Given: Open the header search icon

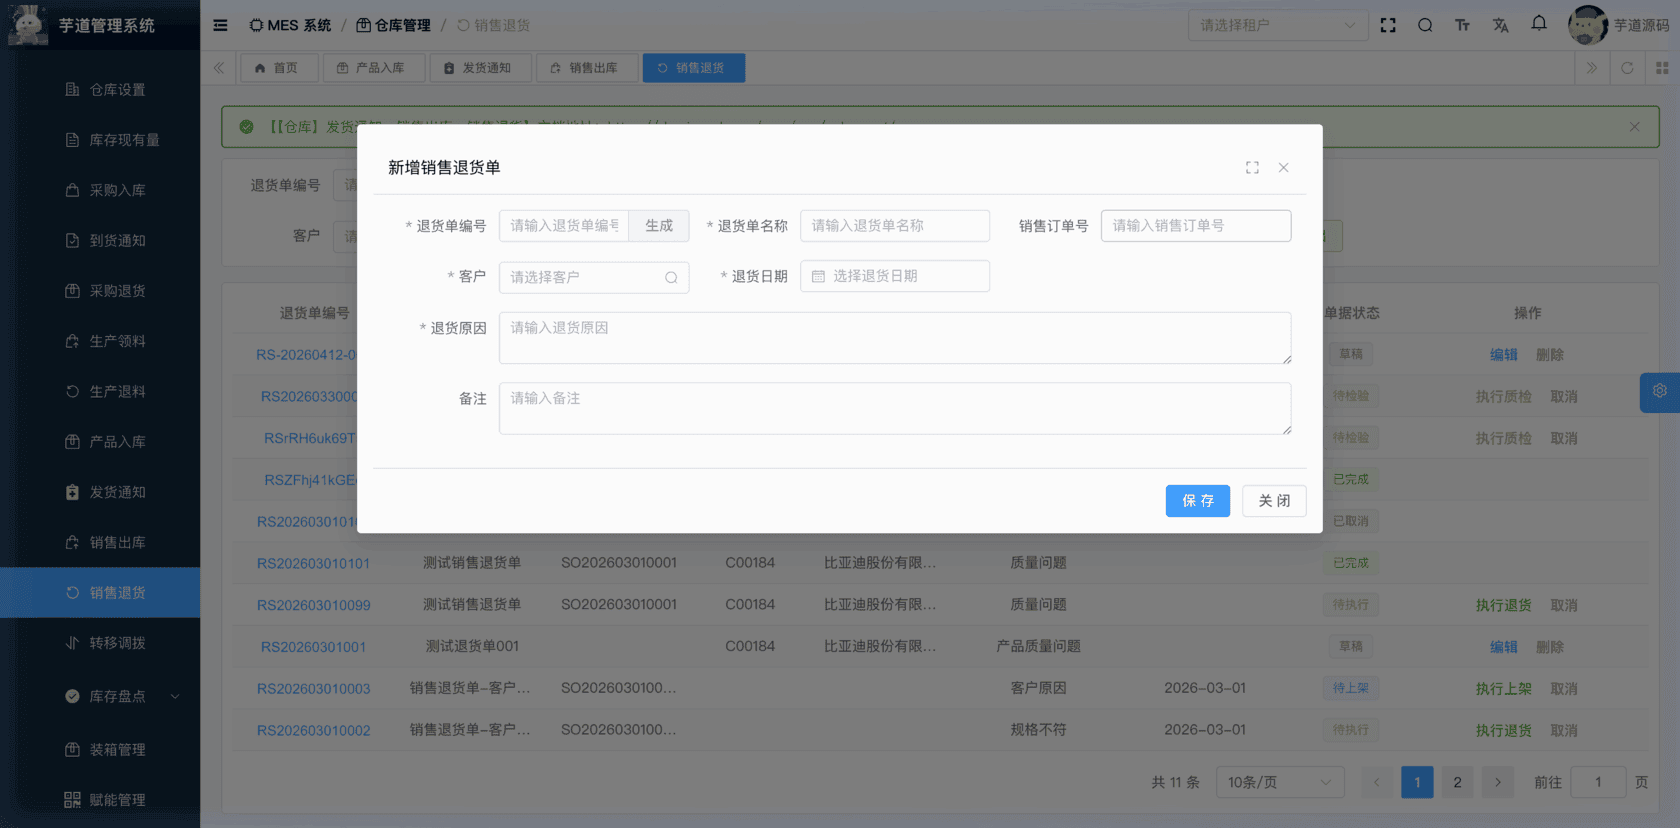Looking at the screenshot, I should (1425, 25).
